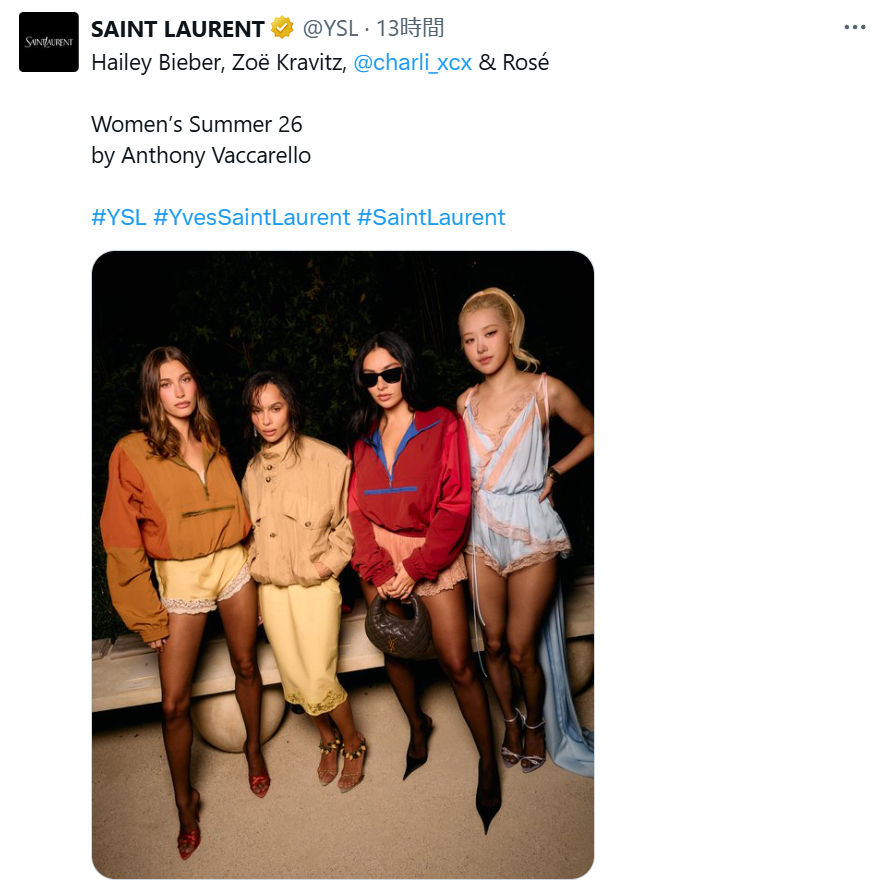Screen dimensions: 886x894
Task: Click the dark woven handbag in photo
Action: (x=399, y=625)
